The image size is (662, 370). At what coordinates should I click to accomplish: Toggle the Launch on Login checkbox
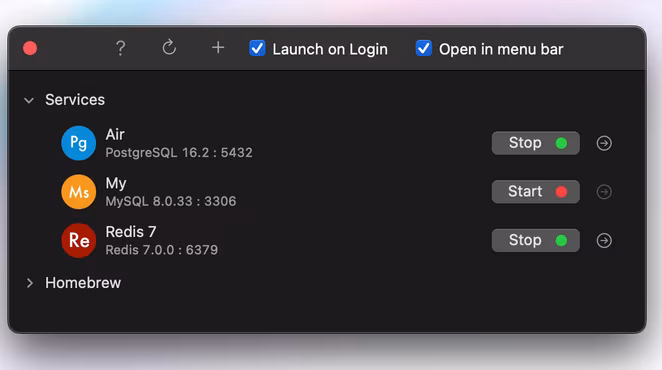[x=257, y=48]
